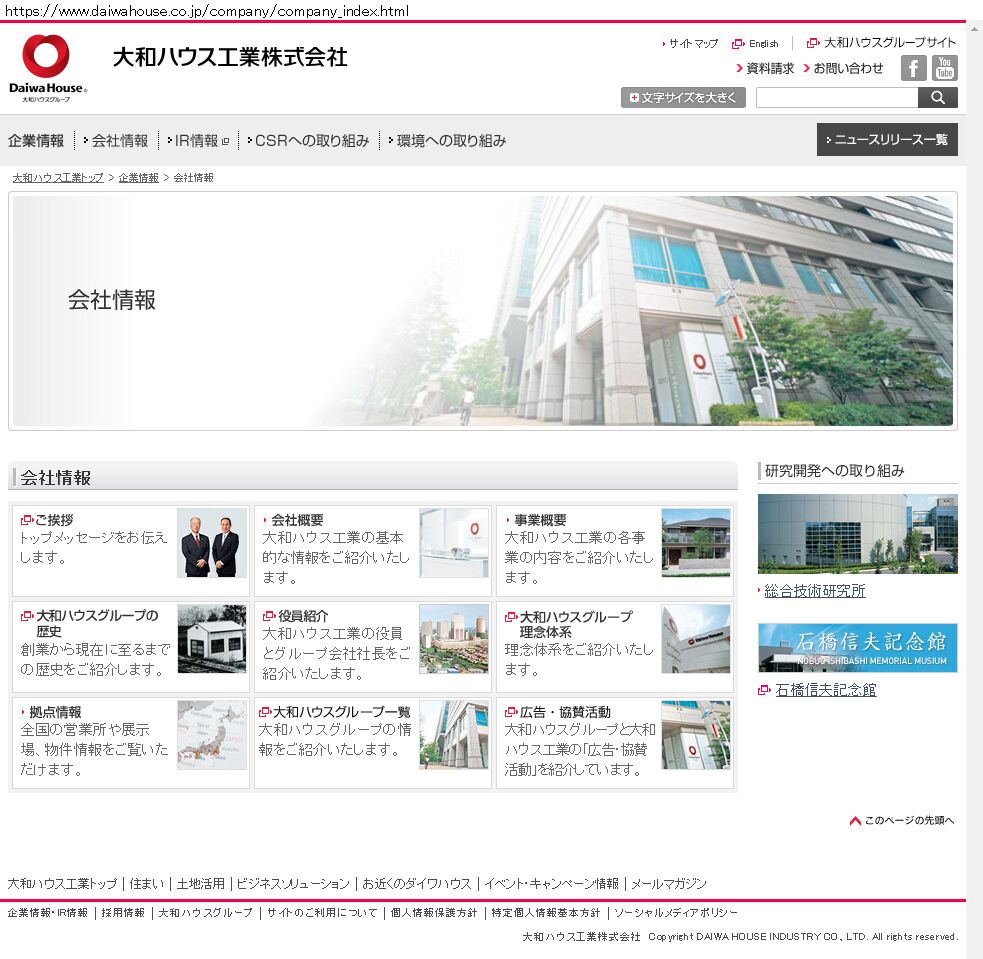This screenshot has height=959, width=983.
Task: Click the 拠点情報 Japan map thumbnail
Action: click(x=212, y=735)
